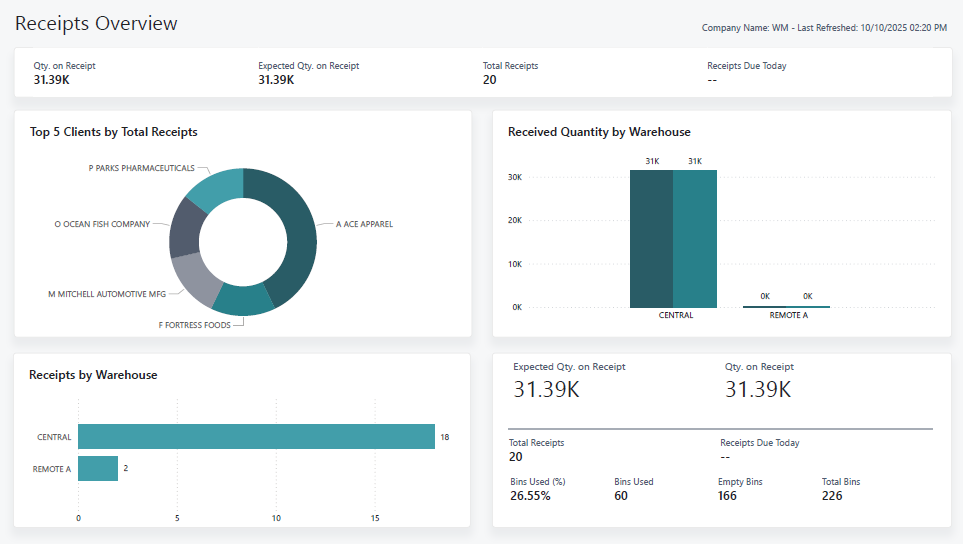Select the Bins Used value 60
Viewport: 963px width, 544px height.
(x=621, y=496)
